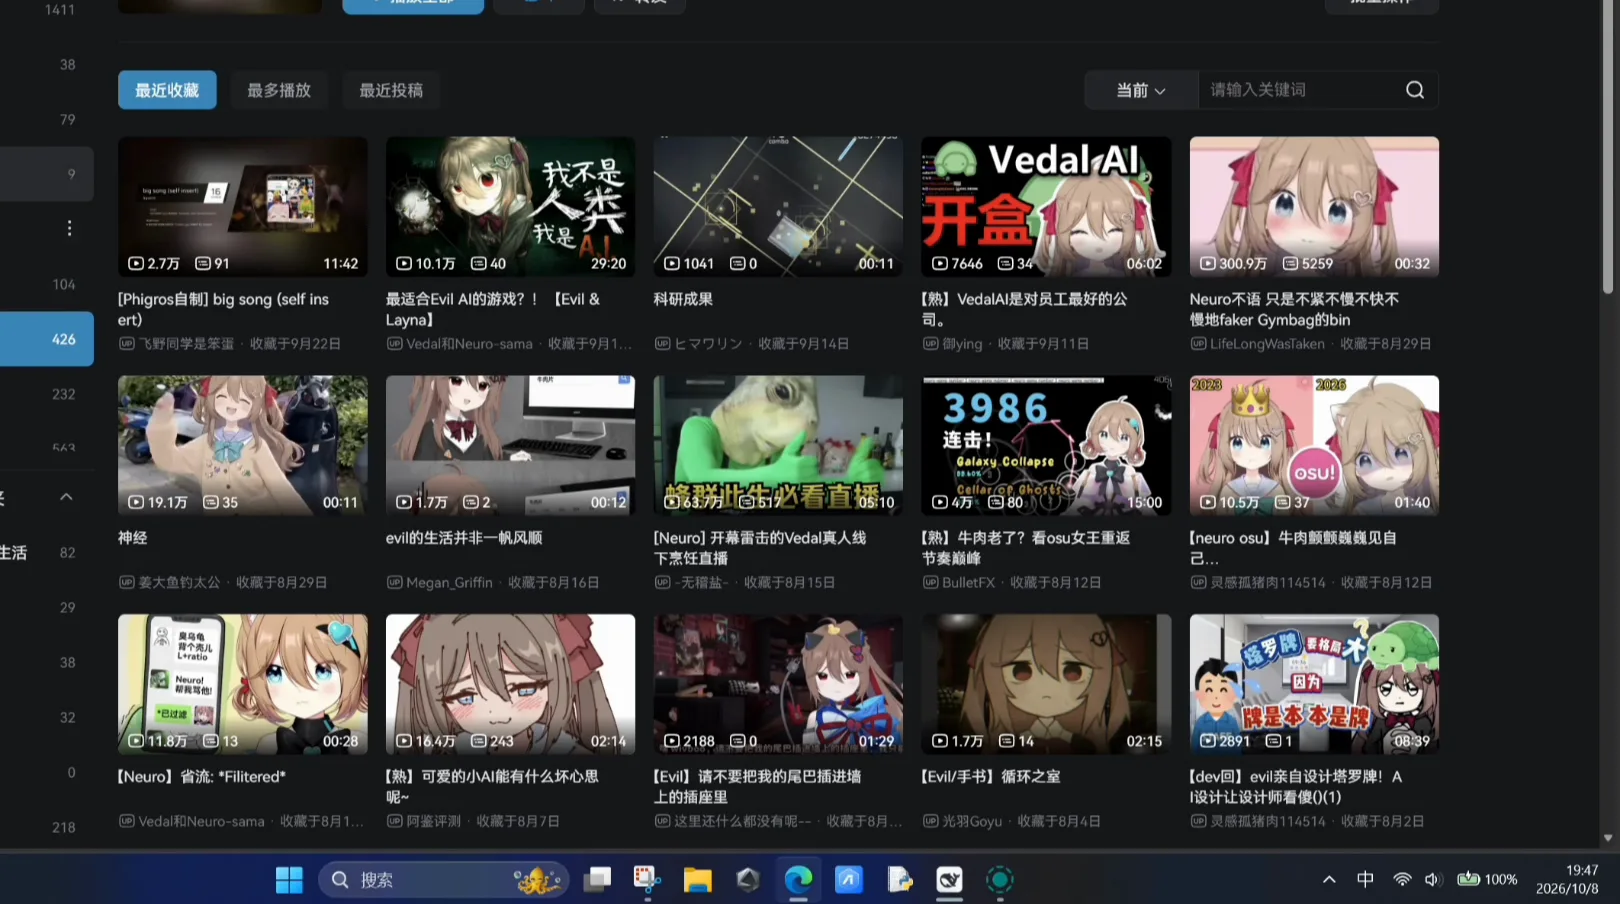Open the Unity-like hexagon taskbar icon

coord(748,880)
